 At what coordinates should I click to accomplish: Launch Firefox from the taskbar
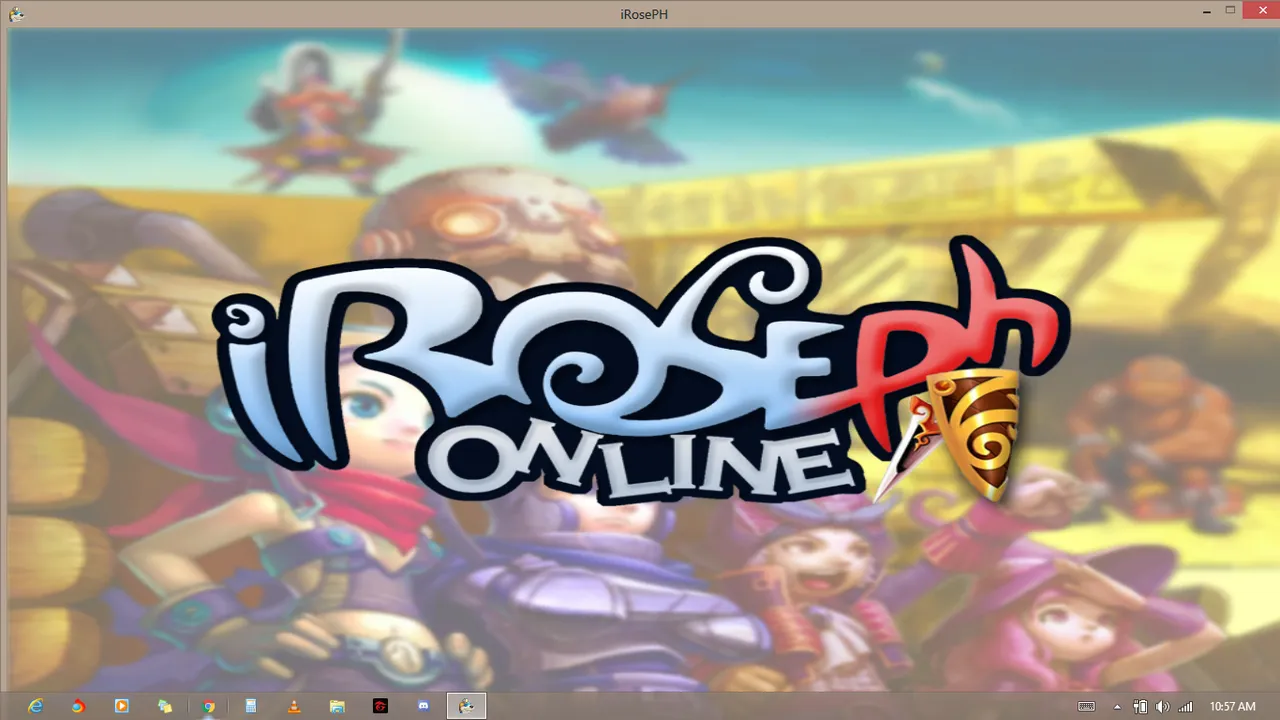(x=78, y=706)
